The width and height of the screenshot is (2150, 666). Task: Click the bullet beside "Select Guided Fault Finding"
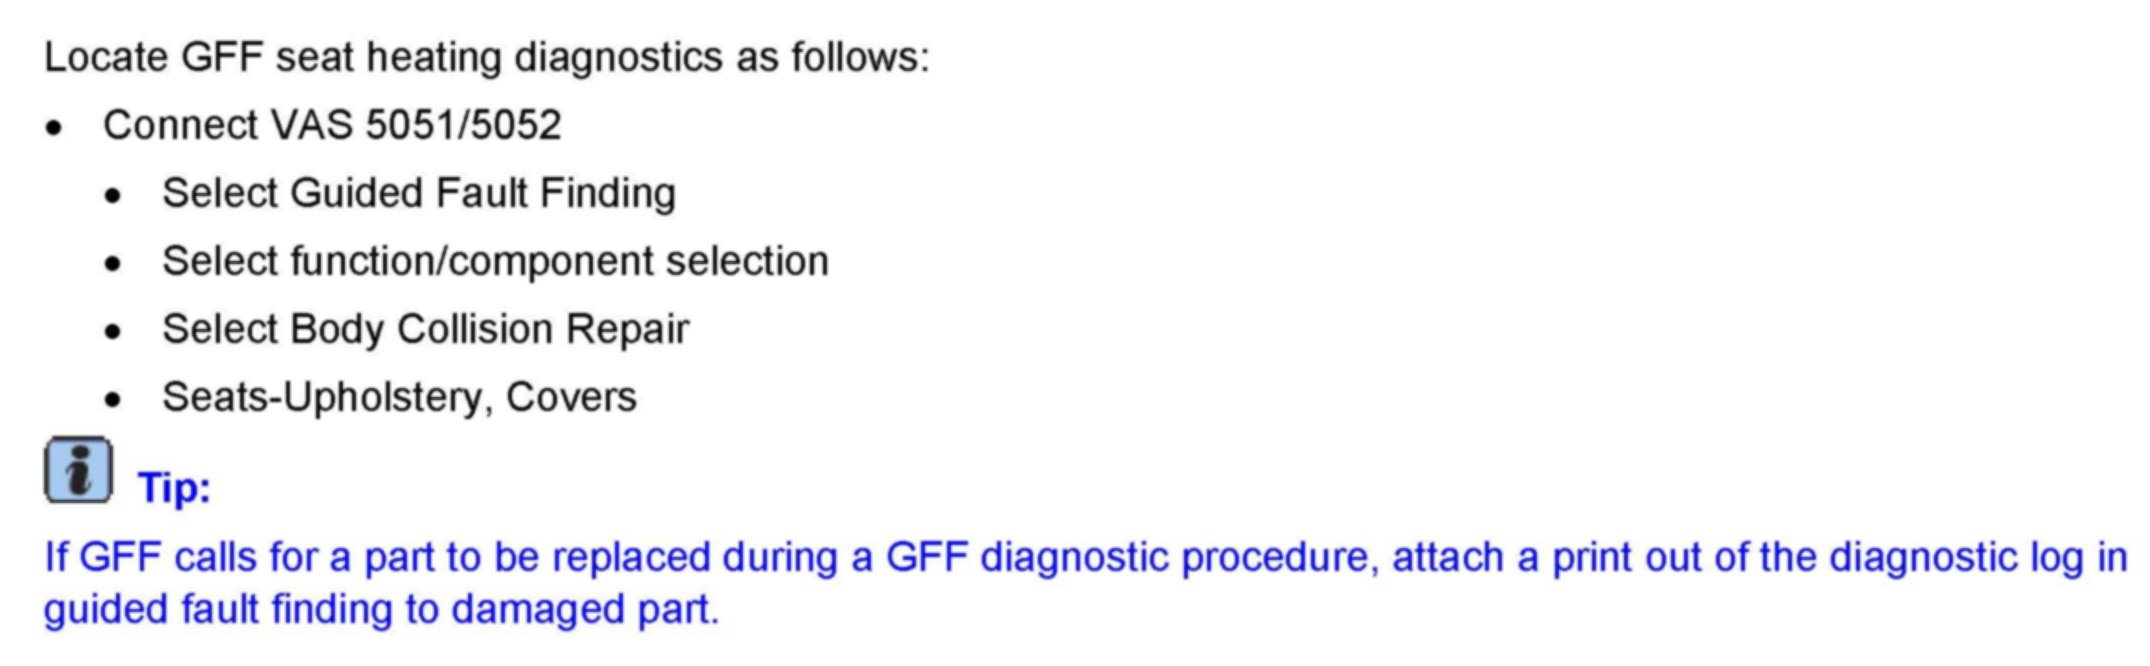[113, 196]
